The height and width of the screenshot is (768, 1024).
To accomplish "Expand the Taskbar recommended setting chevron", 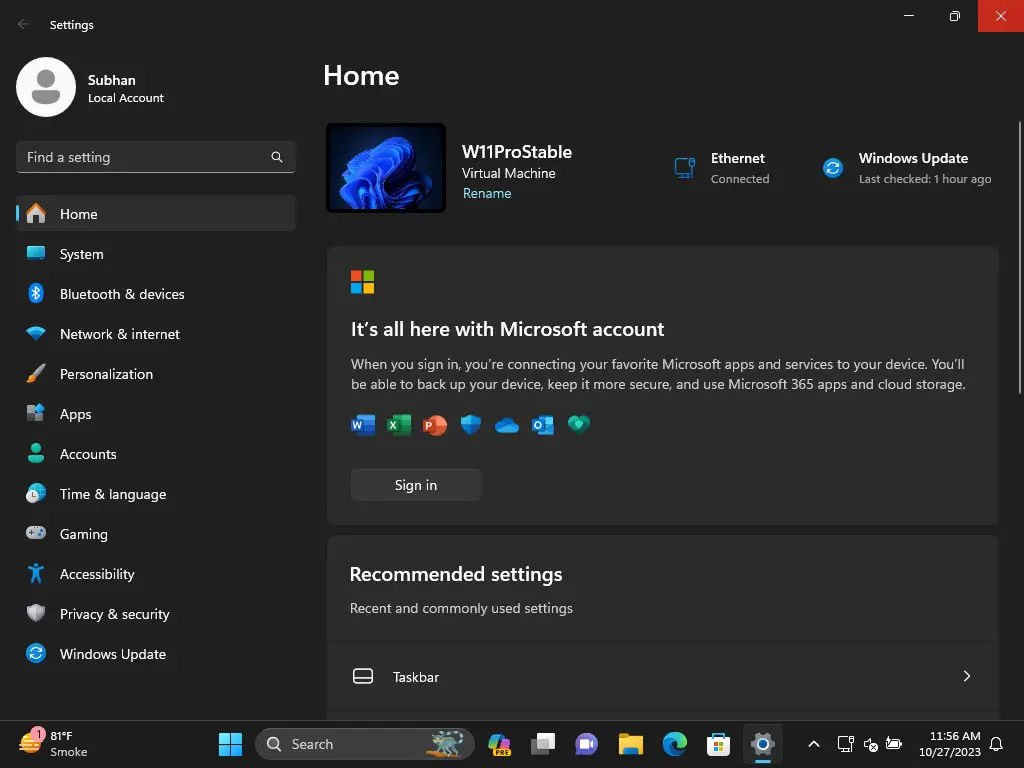I will point(967,676).
